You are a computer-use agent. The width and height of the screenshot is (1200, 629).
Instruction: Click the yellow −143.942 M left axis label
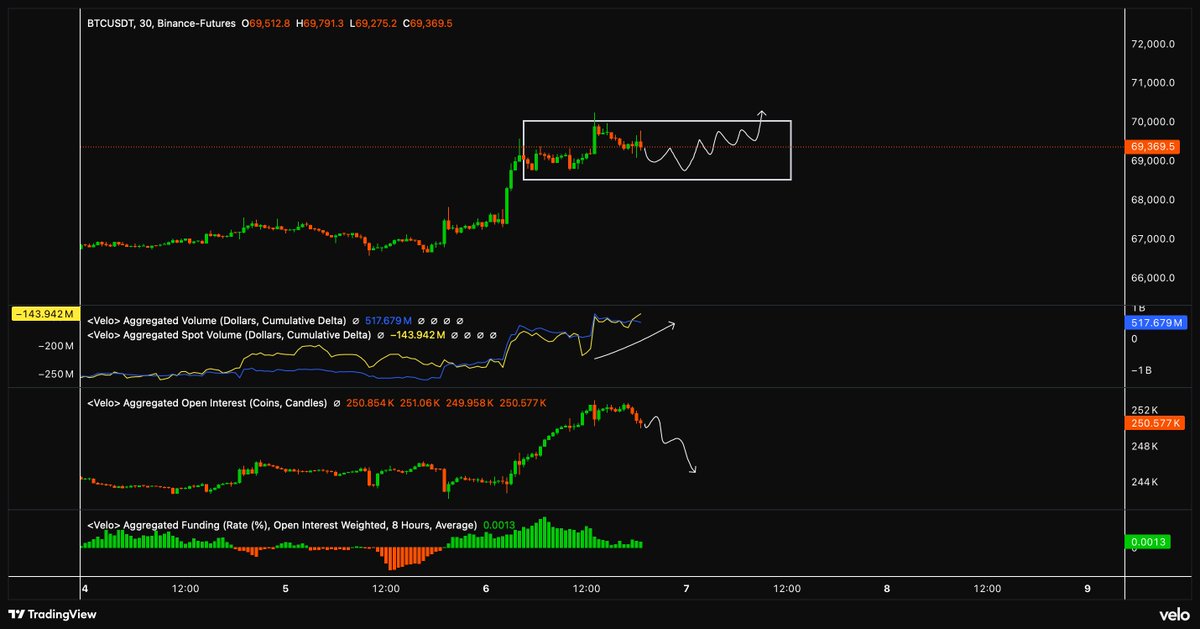click(x=43, y=314)
